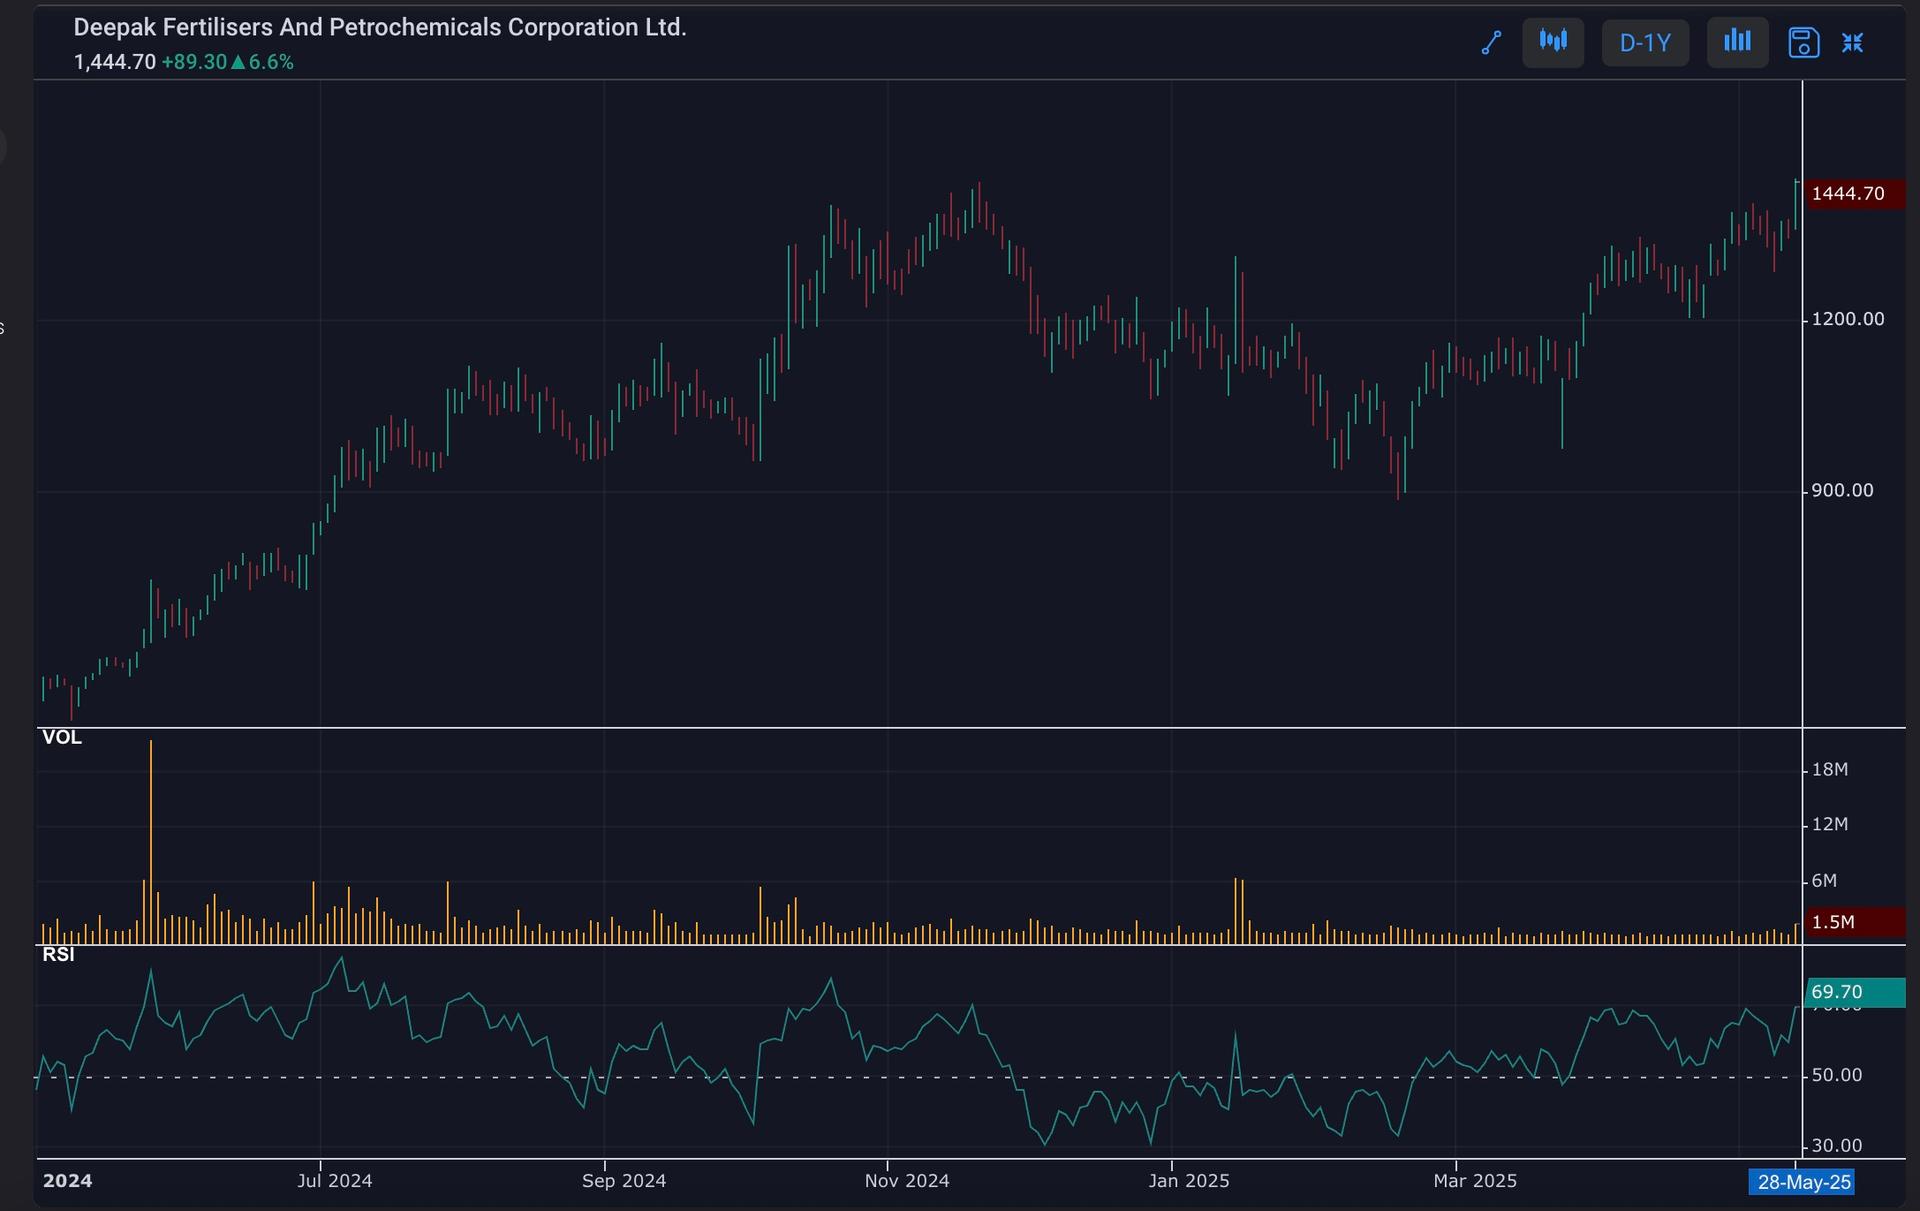The width and height of the screenshot is (1920, 1211).
Task: Click the Jul 2024 time axis label
Action: tap(334, 1181)
